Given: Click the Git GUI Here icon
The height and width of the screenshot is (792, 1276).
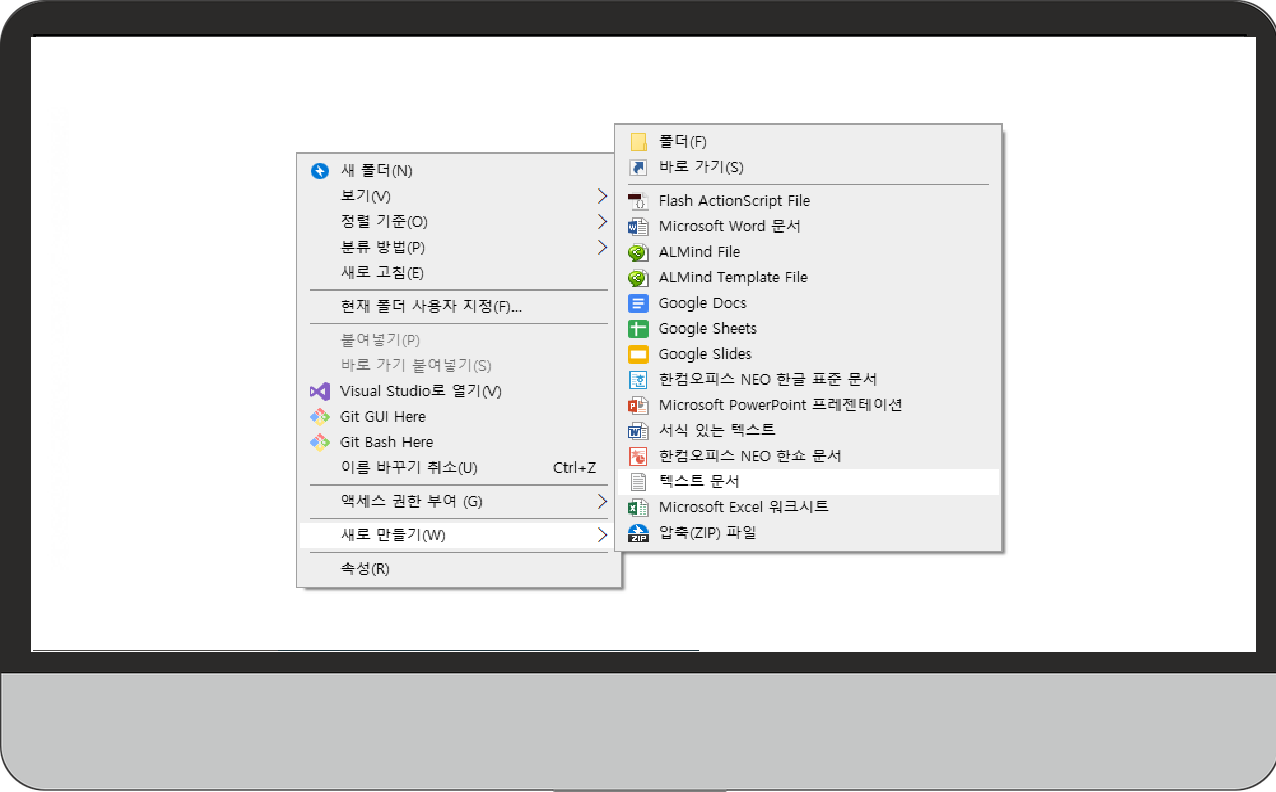Looking at the screenshot, I should point(320,417).
